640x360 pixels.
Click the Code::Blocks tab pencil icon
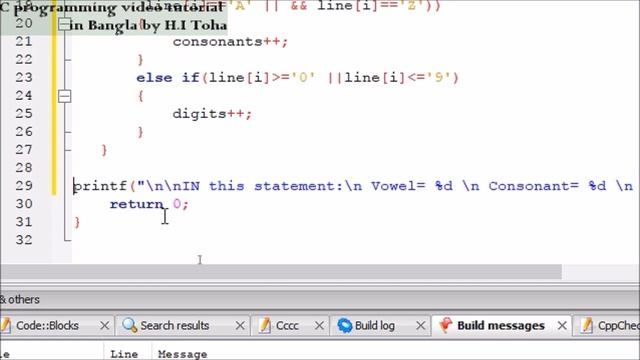click(6, 325)
